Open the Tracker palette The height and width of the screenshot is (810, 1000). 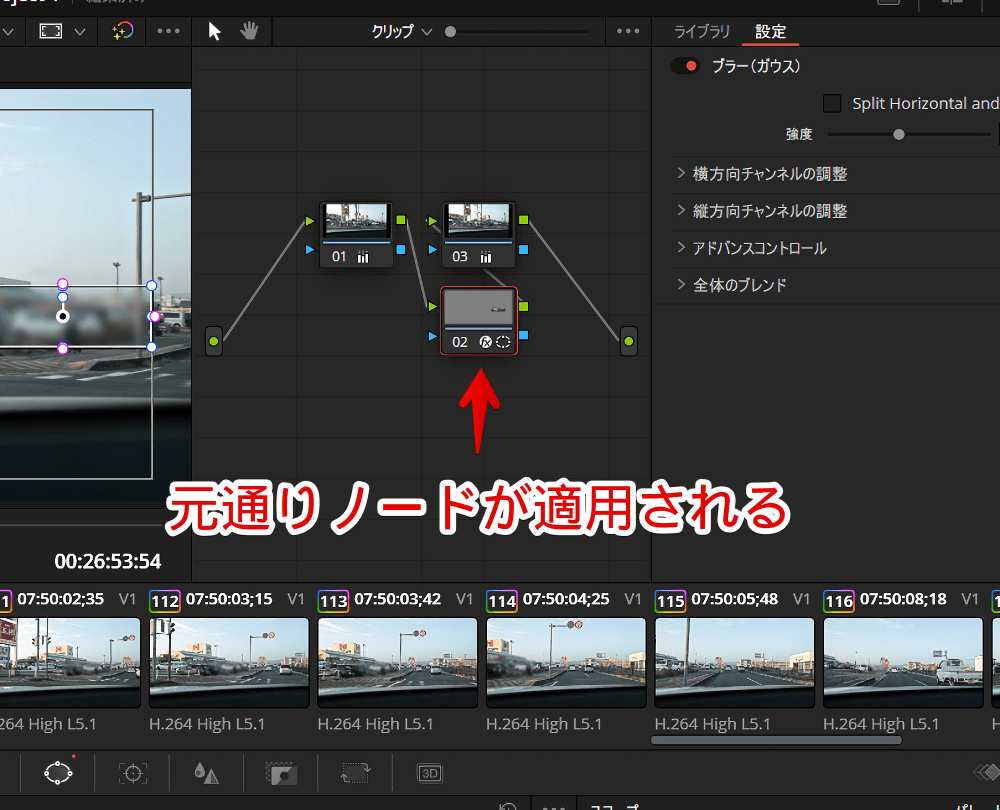(132, 772)
